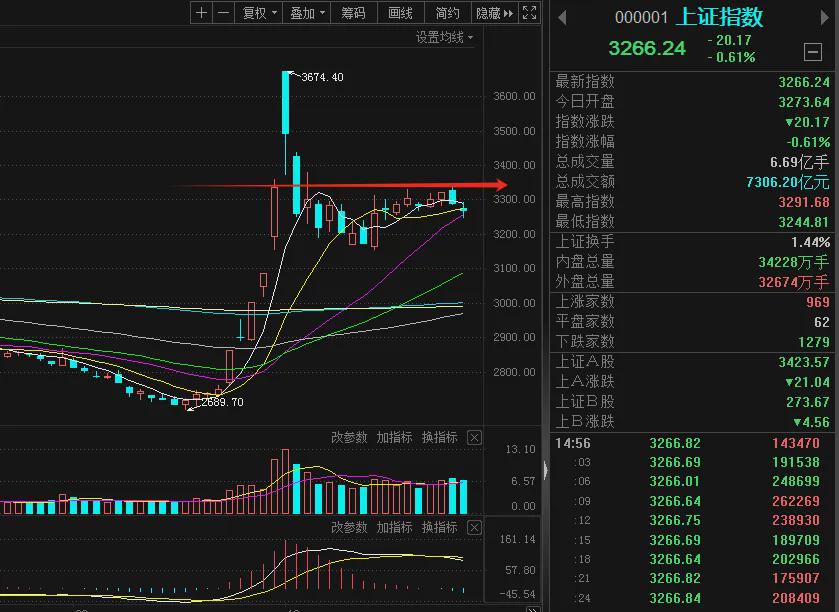Click 最高指数 value 3291.68
The height and width of the screenshot is (612, 839).
(x=804, y=202)
